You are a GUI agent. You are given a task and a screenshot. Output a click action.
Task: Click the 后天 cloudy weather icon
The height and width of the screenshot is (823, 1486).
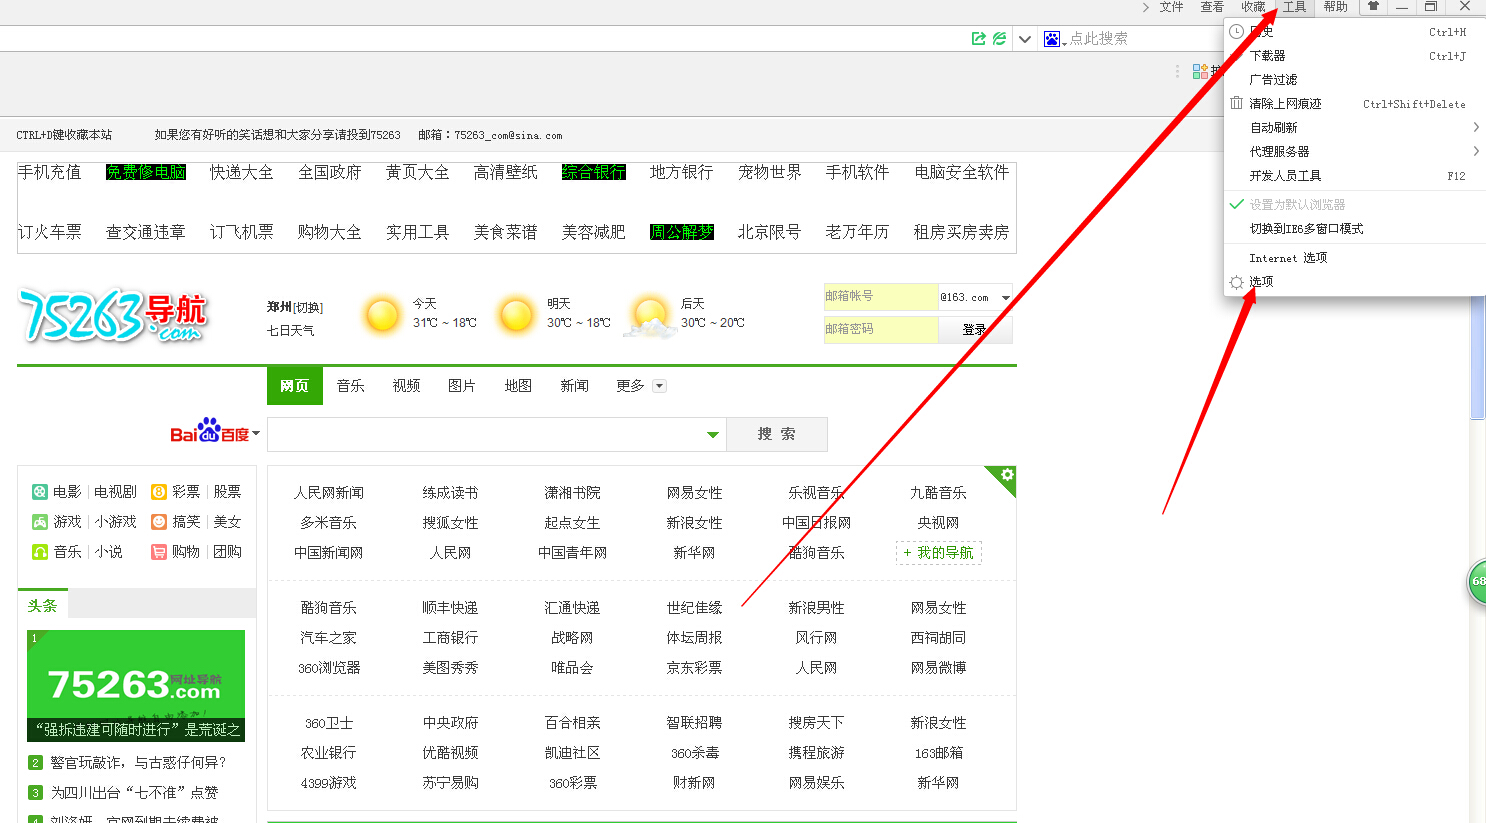(651, 316)
